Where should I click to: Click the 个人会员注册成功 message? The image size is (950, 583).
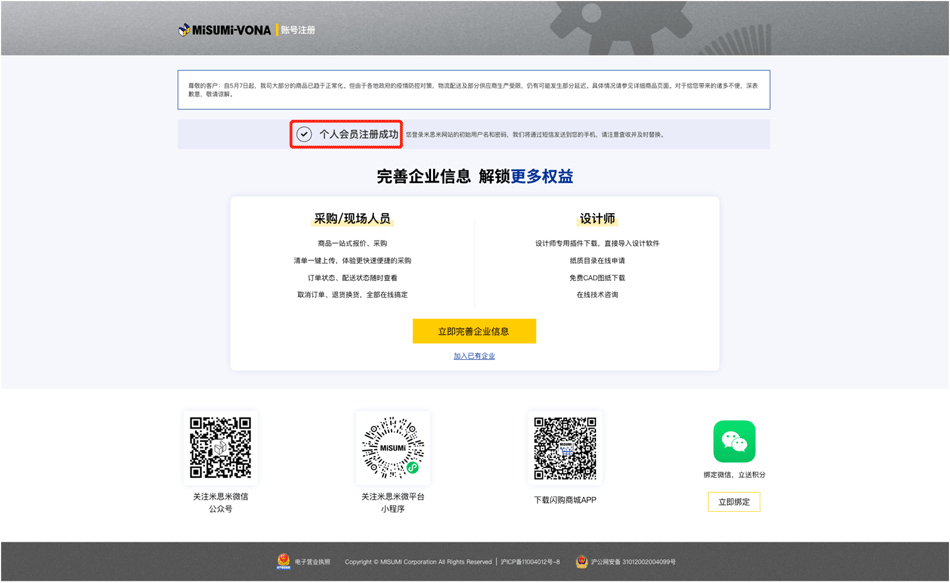click(358, 134)
